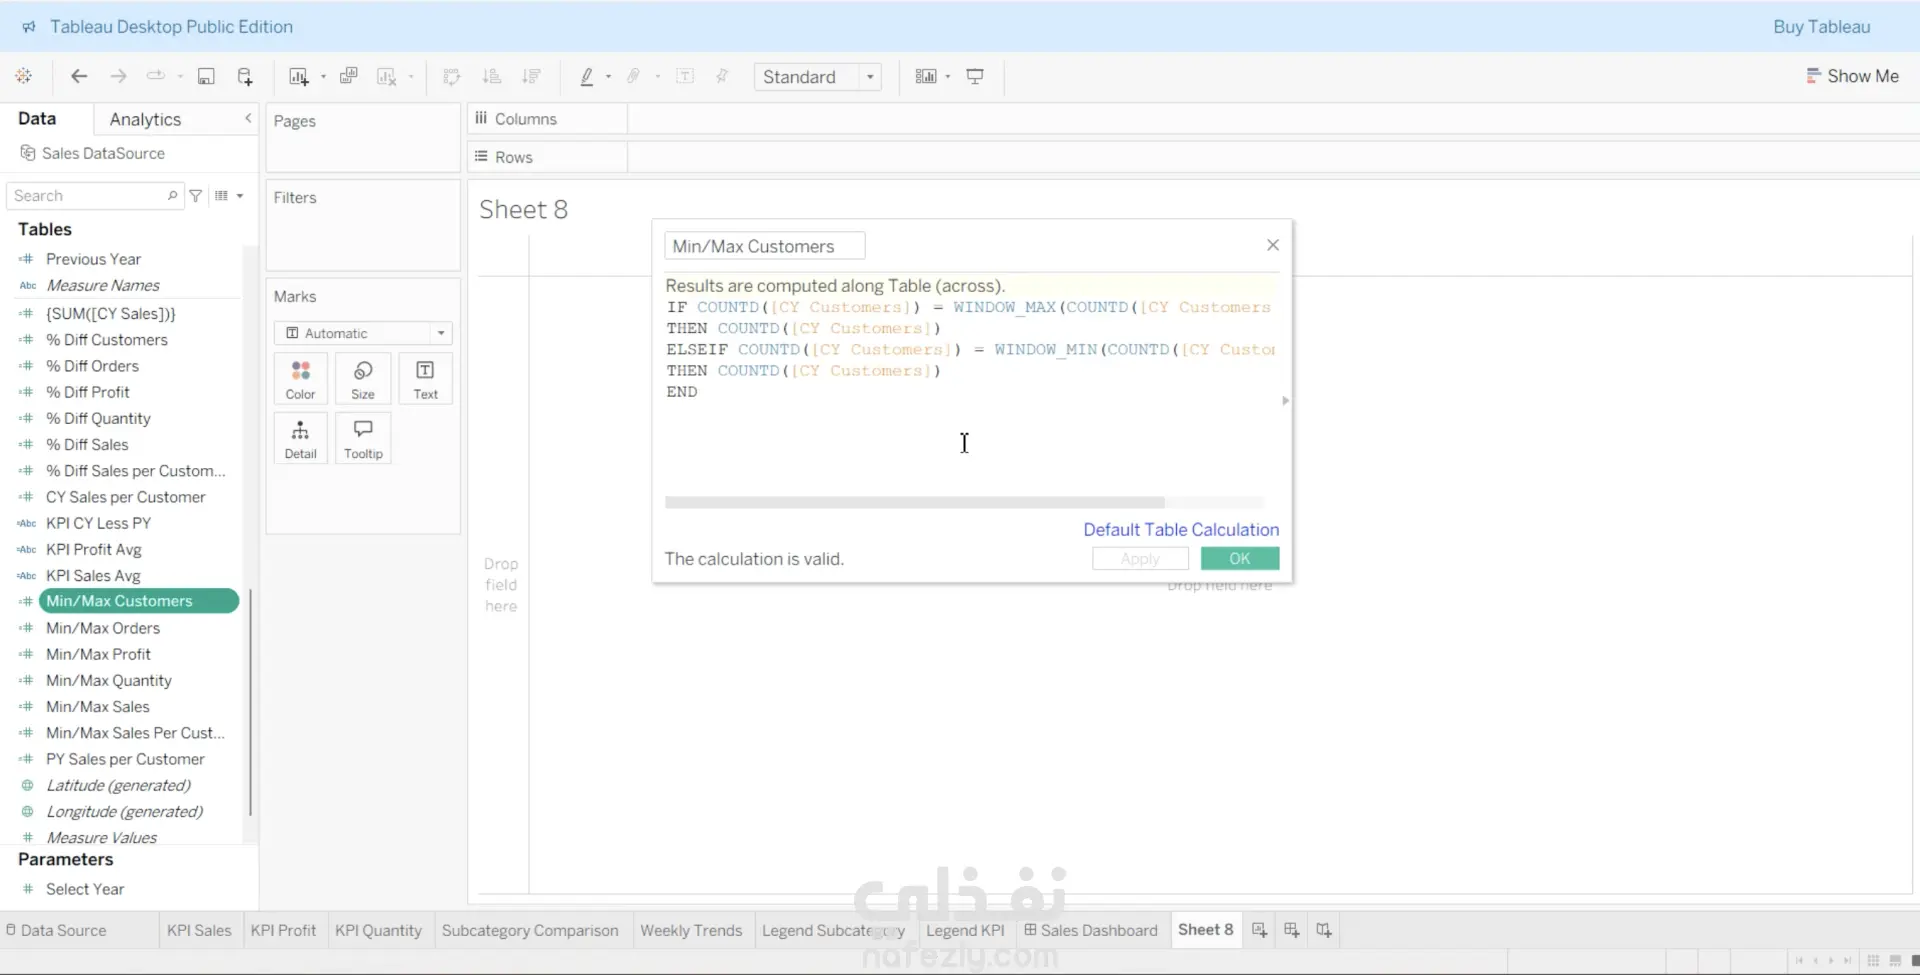Click the Text mark card

(x=425, y=380)
